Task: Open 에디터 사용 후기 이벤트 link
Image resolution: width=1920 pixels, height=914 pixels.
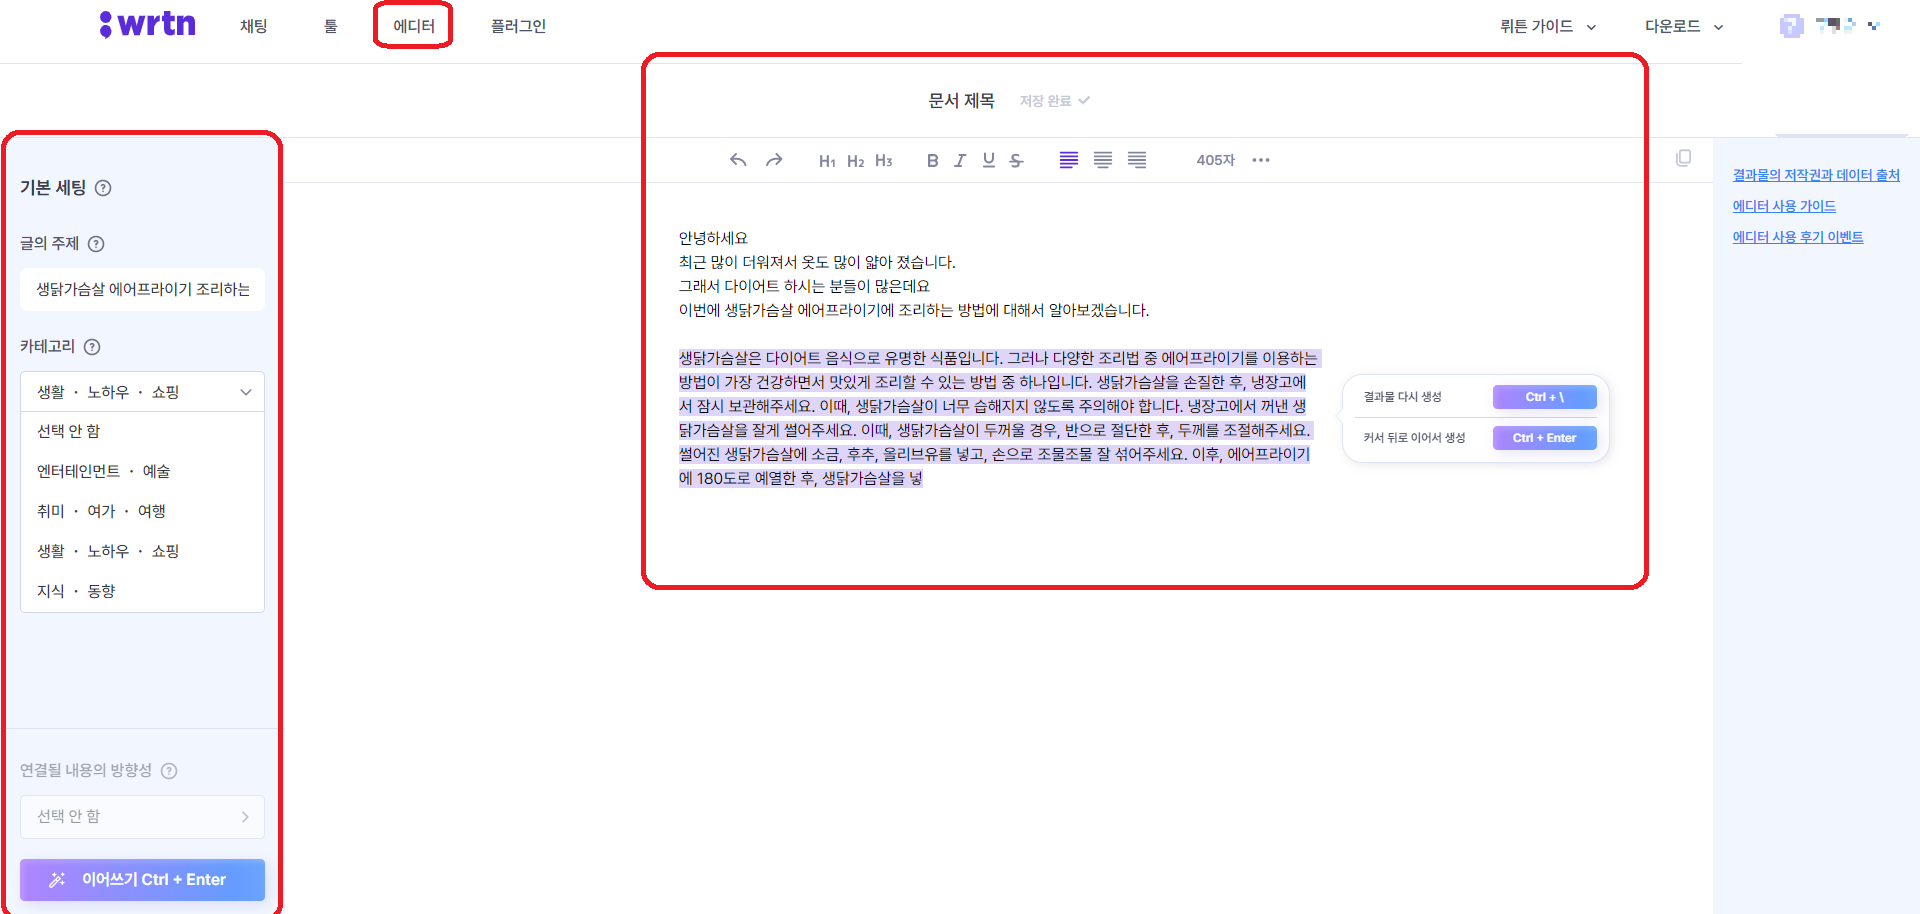Action: click(x=1798, y=237)
